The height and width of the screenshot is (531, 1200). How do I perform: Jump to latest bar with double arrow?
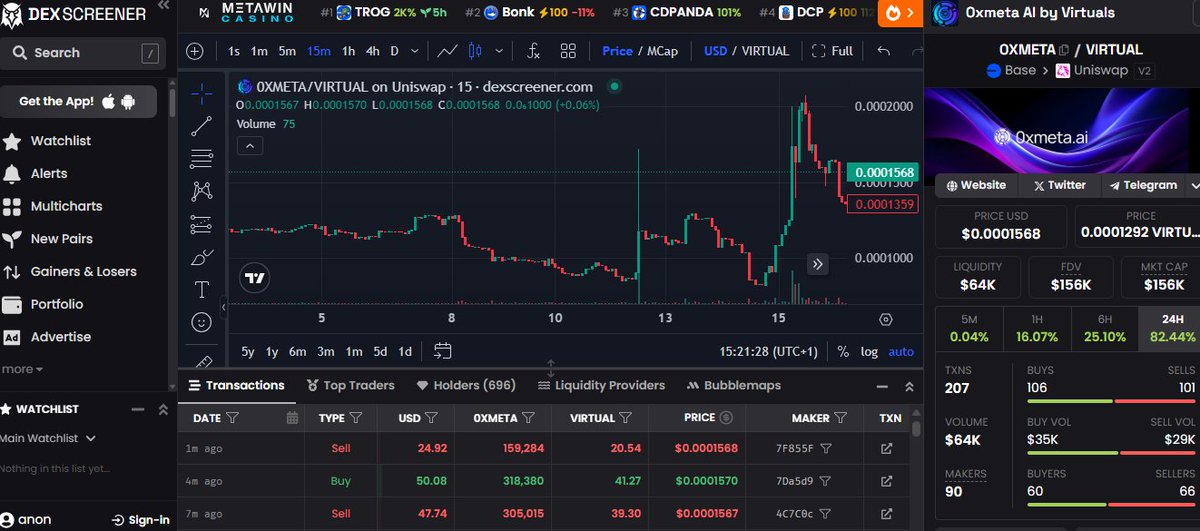[x=818, y=264]
